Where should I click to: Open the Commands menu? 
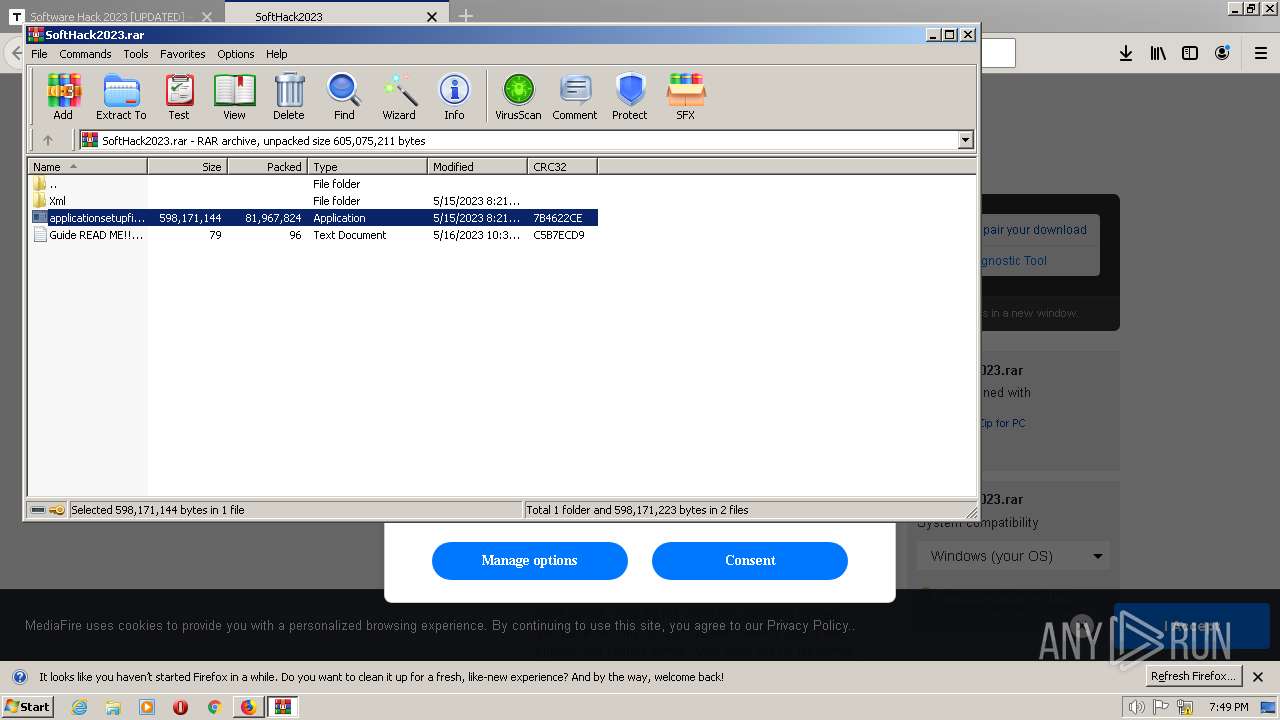(x=85, y=54)
